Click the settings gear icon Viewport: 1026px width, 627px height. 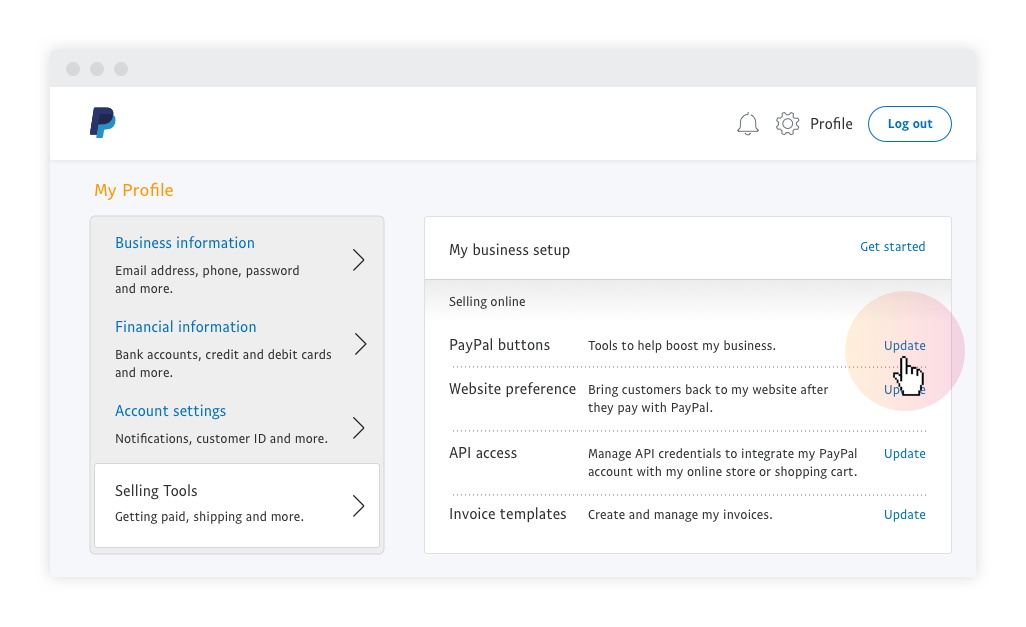pos(788,124)
